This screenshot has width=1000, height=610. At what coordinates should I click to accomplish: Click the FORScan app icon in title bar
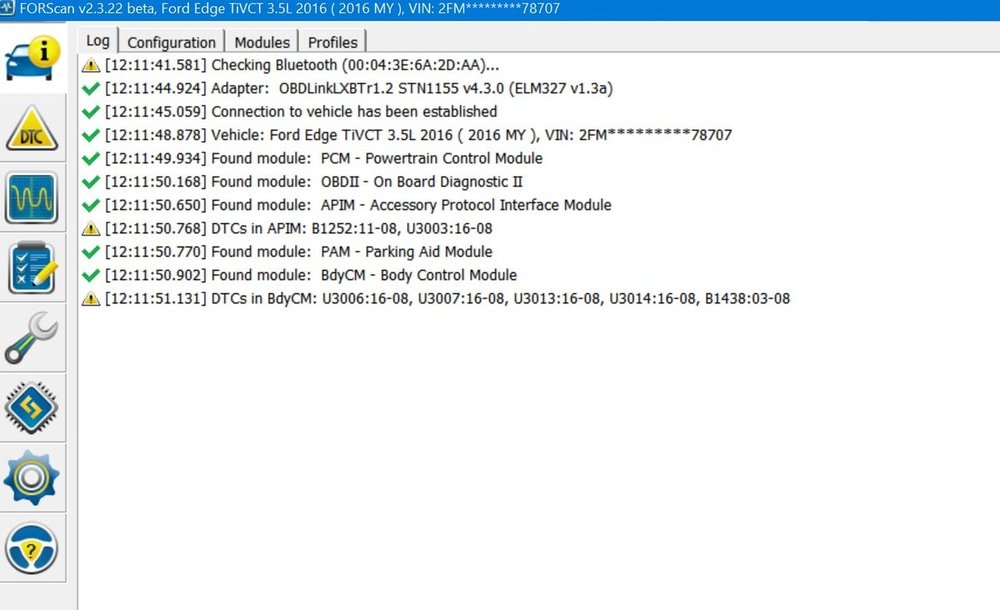pos(9,8)
